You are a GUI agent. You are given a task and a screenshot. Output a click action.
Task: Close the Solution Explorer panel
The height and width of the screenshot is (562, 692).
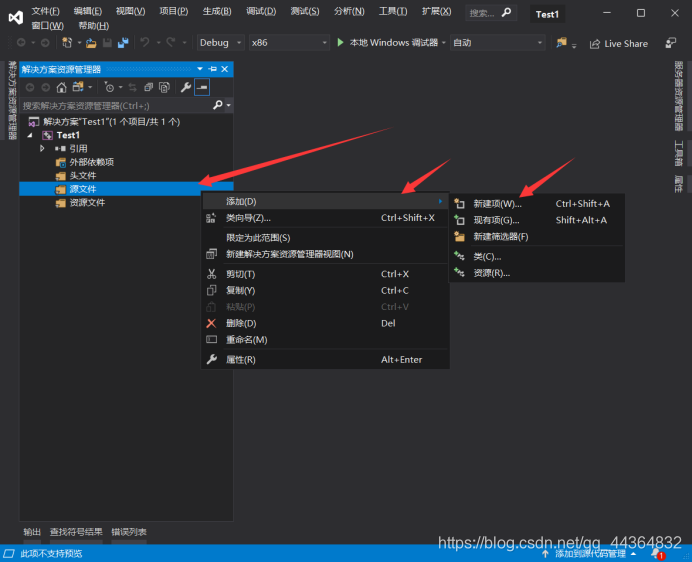(x=225, y=69)
